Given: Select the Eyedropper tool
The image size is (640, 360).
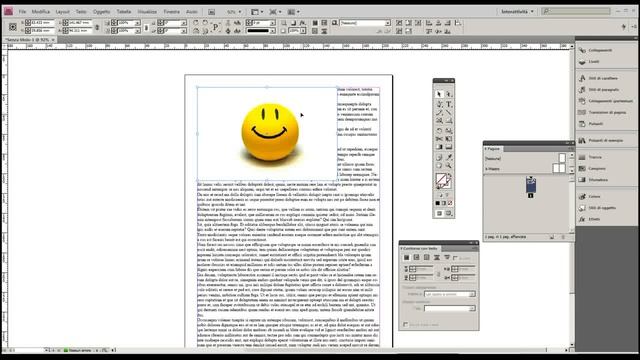Looking at the screenshot, I should [449, 157].
